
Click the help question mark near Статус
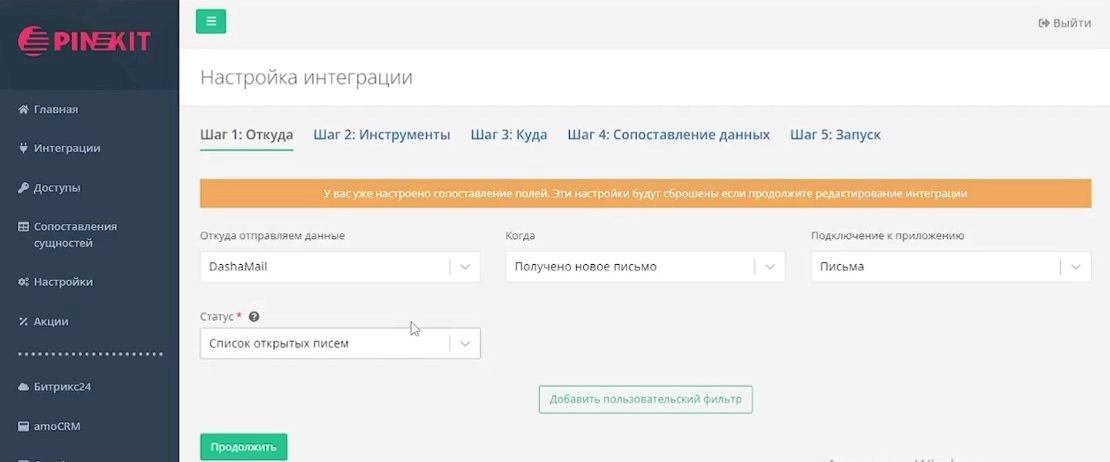pyautogui.click(x=254, y=317)
